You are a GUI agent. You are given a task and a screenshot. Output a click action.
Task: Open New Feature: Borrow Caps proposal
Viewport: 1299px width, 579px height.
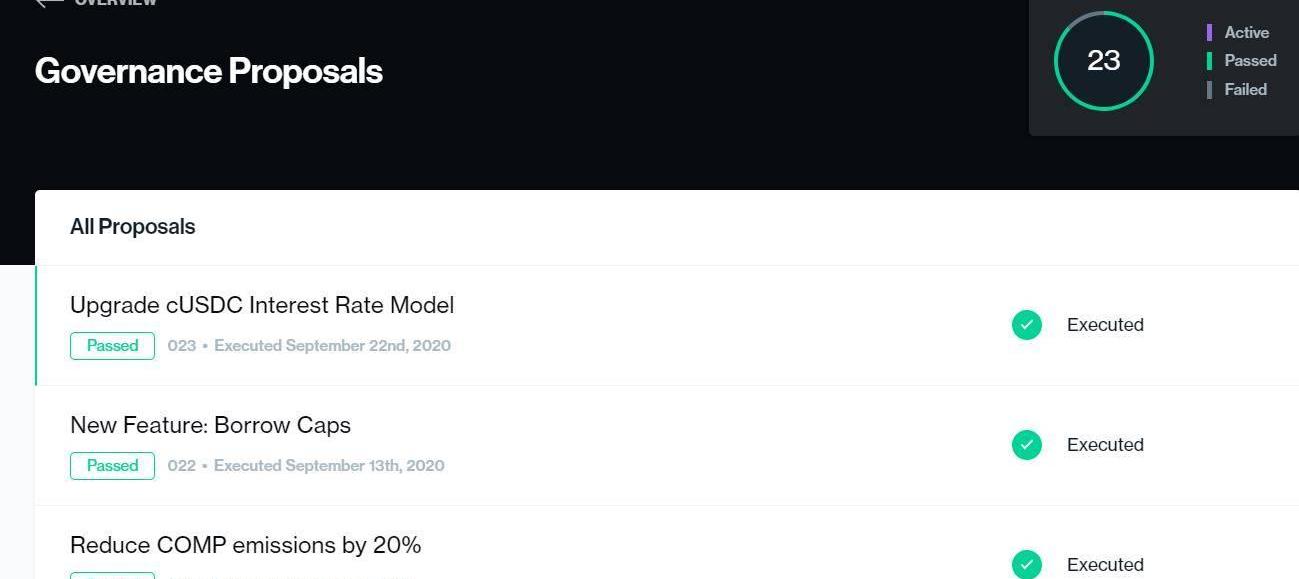point(210,425)
